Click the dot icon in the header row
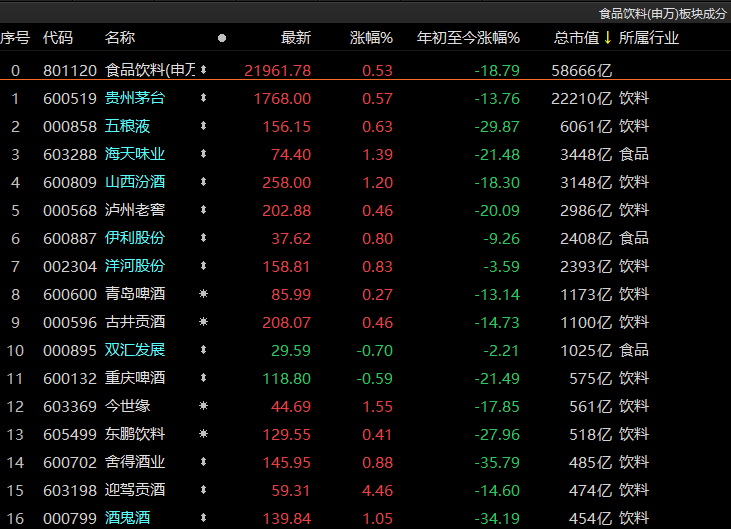 click(x=222, y=38)
